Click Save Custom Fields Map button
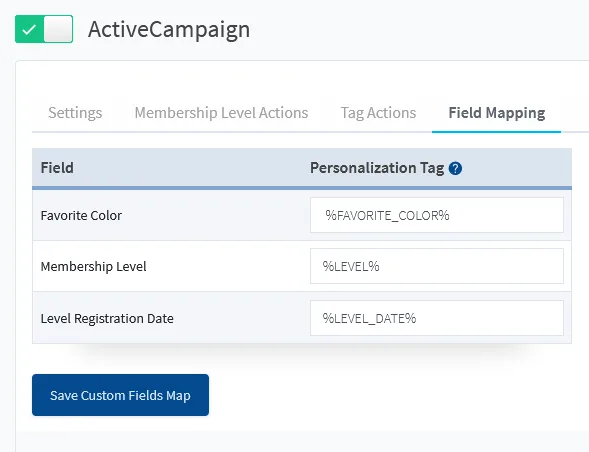The image size is (589, 452). [x=120, y=395]
